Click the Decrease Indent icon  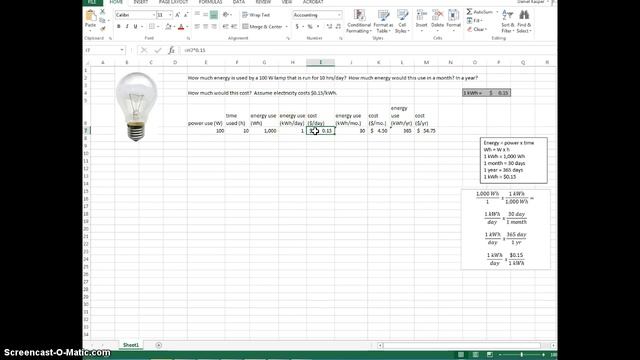pos(226,27)
